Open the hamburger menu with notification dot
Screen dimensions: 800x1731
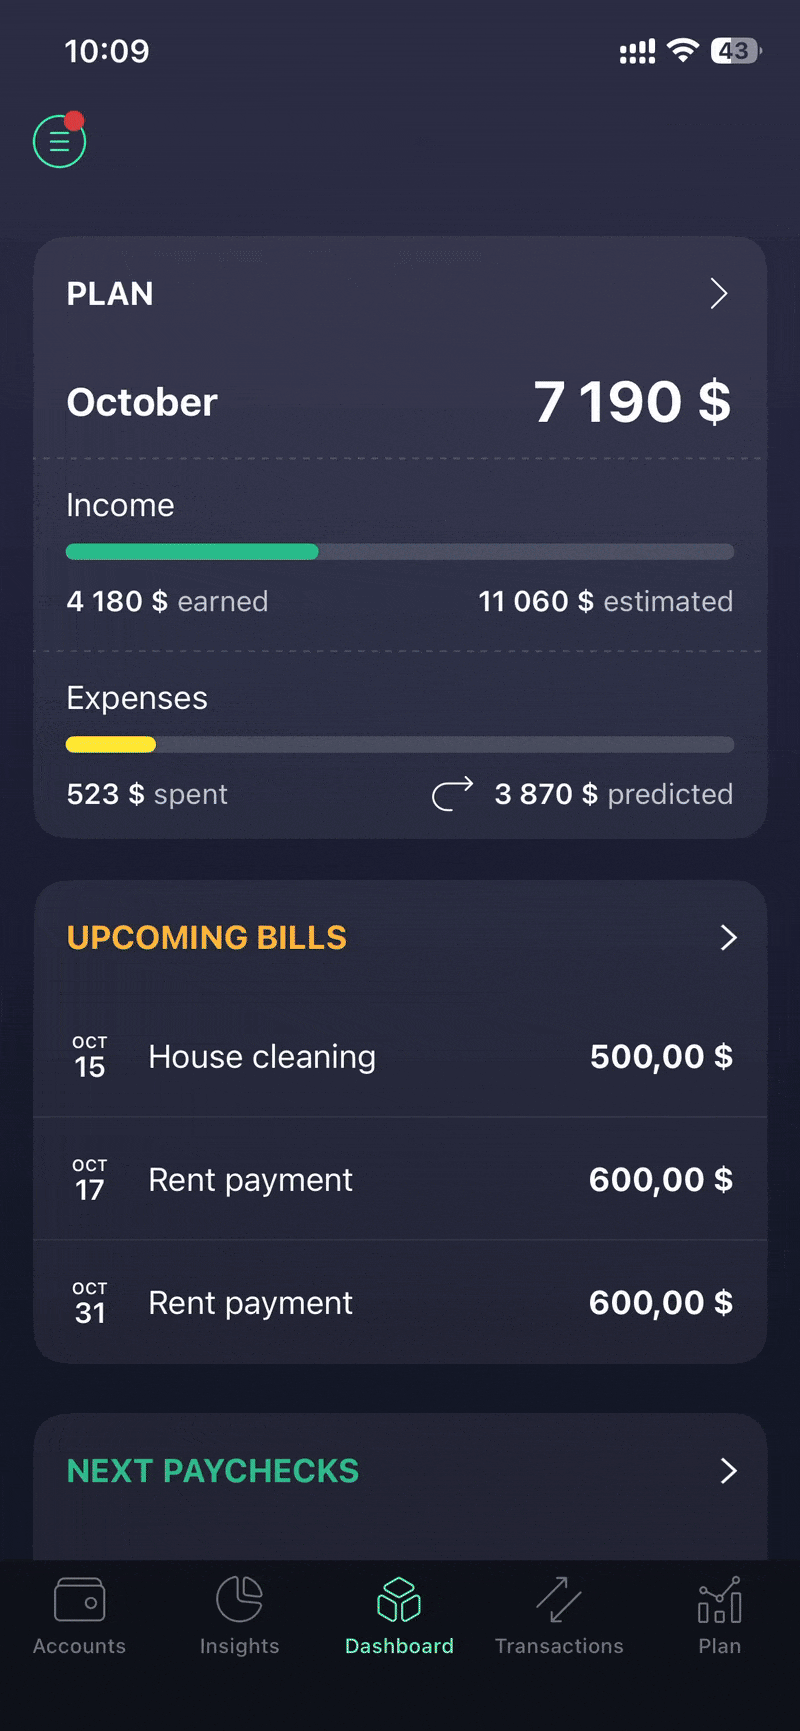point(60,142)
